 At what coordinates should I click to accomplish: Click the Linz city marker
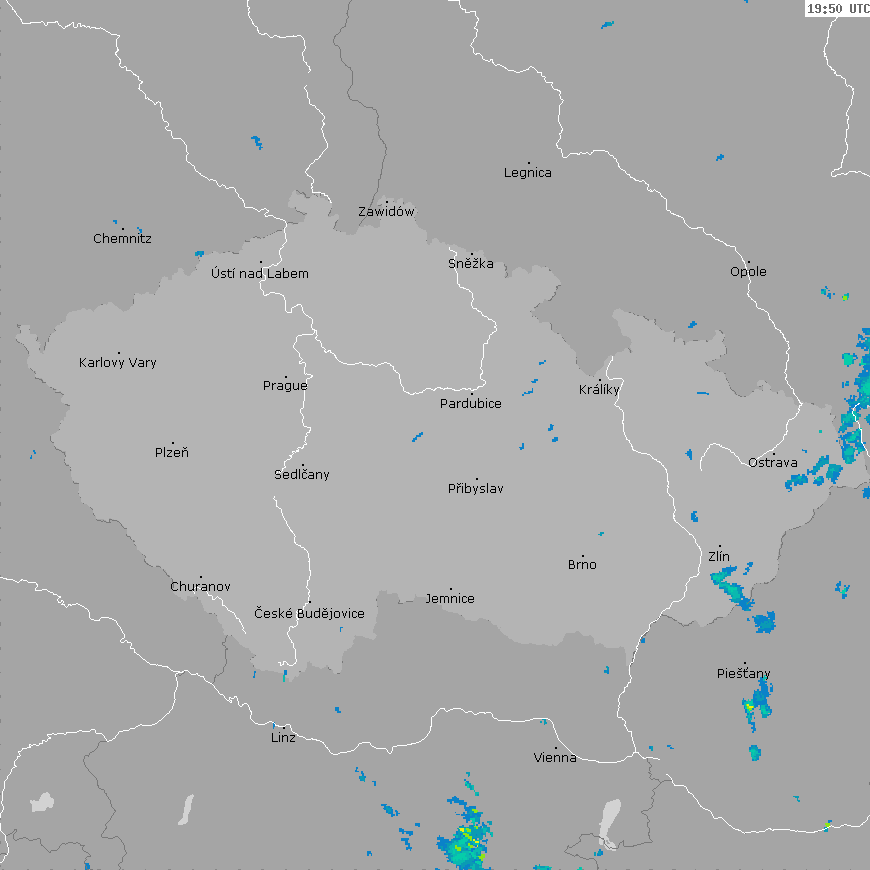[x=283, y=728]
